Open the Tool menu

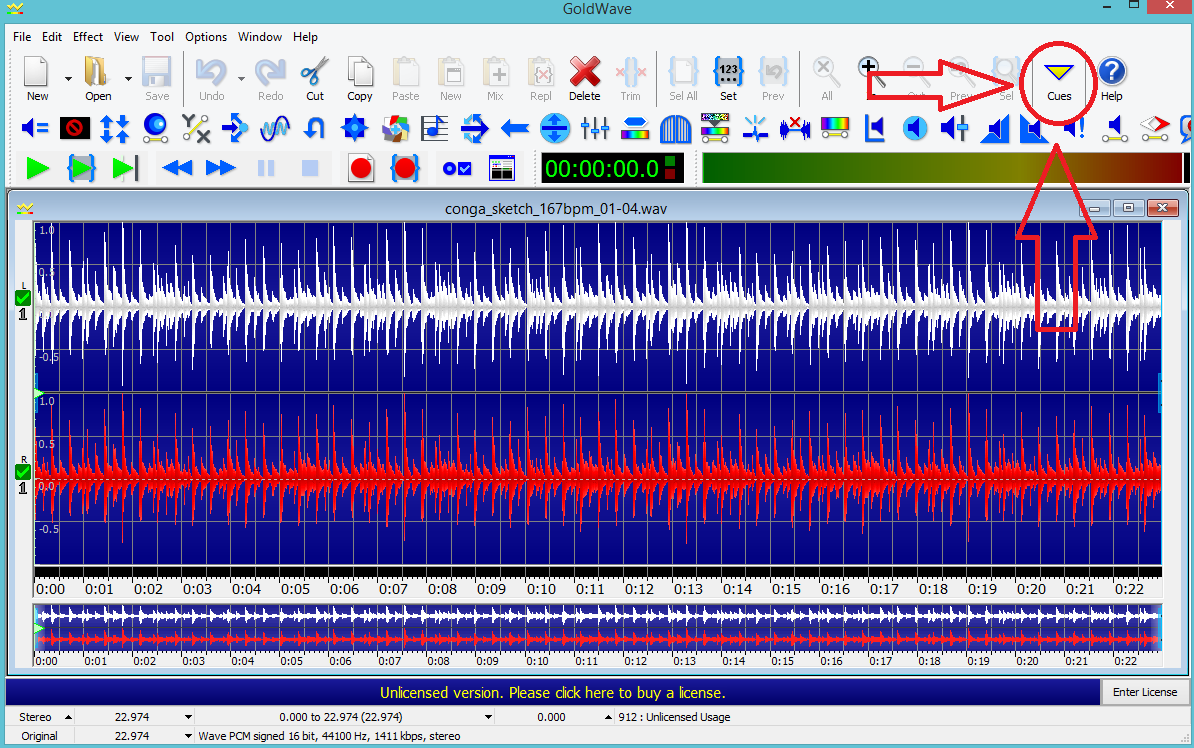(161, 37)
